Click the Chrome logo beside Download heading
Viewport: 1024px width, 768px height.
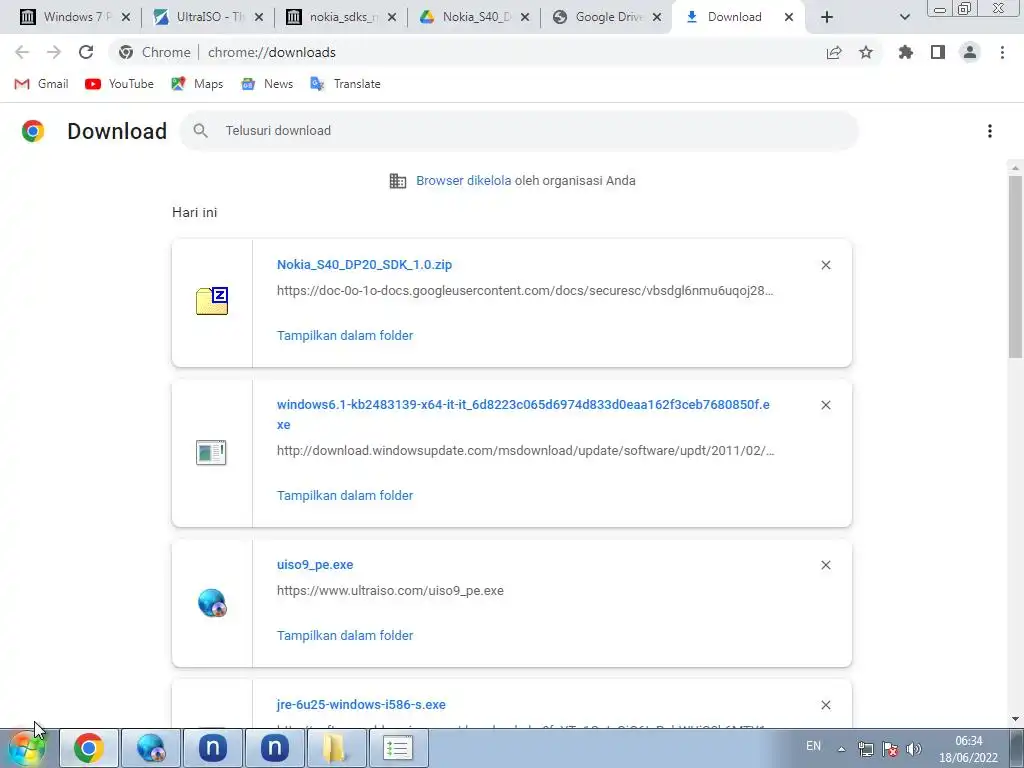click(33, 131)
